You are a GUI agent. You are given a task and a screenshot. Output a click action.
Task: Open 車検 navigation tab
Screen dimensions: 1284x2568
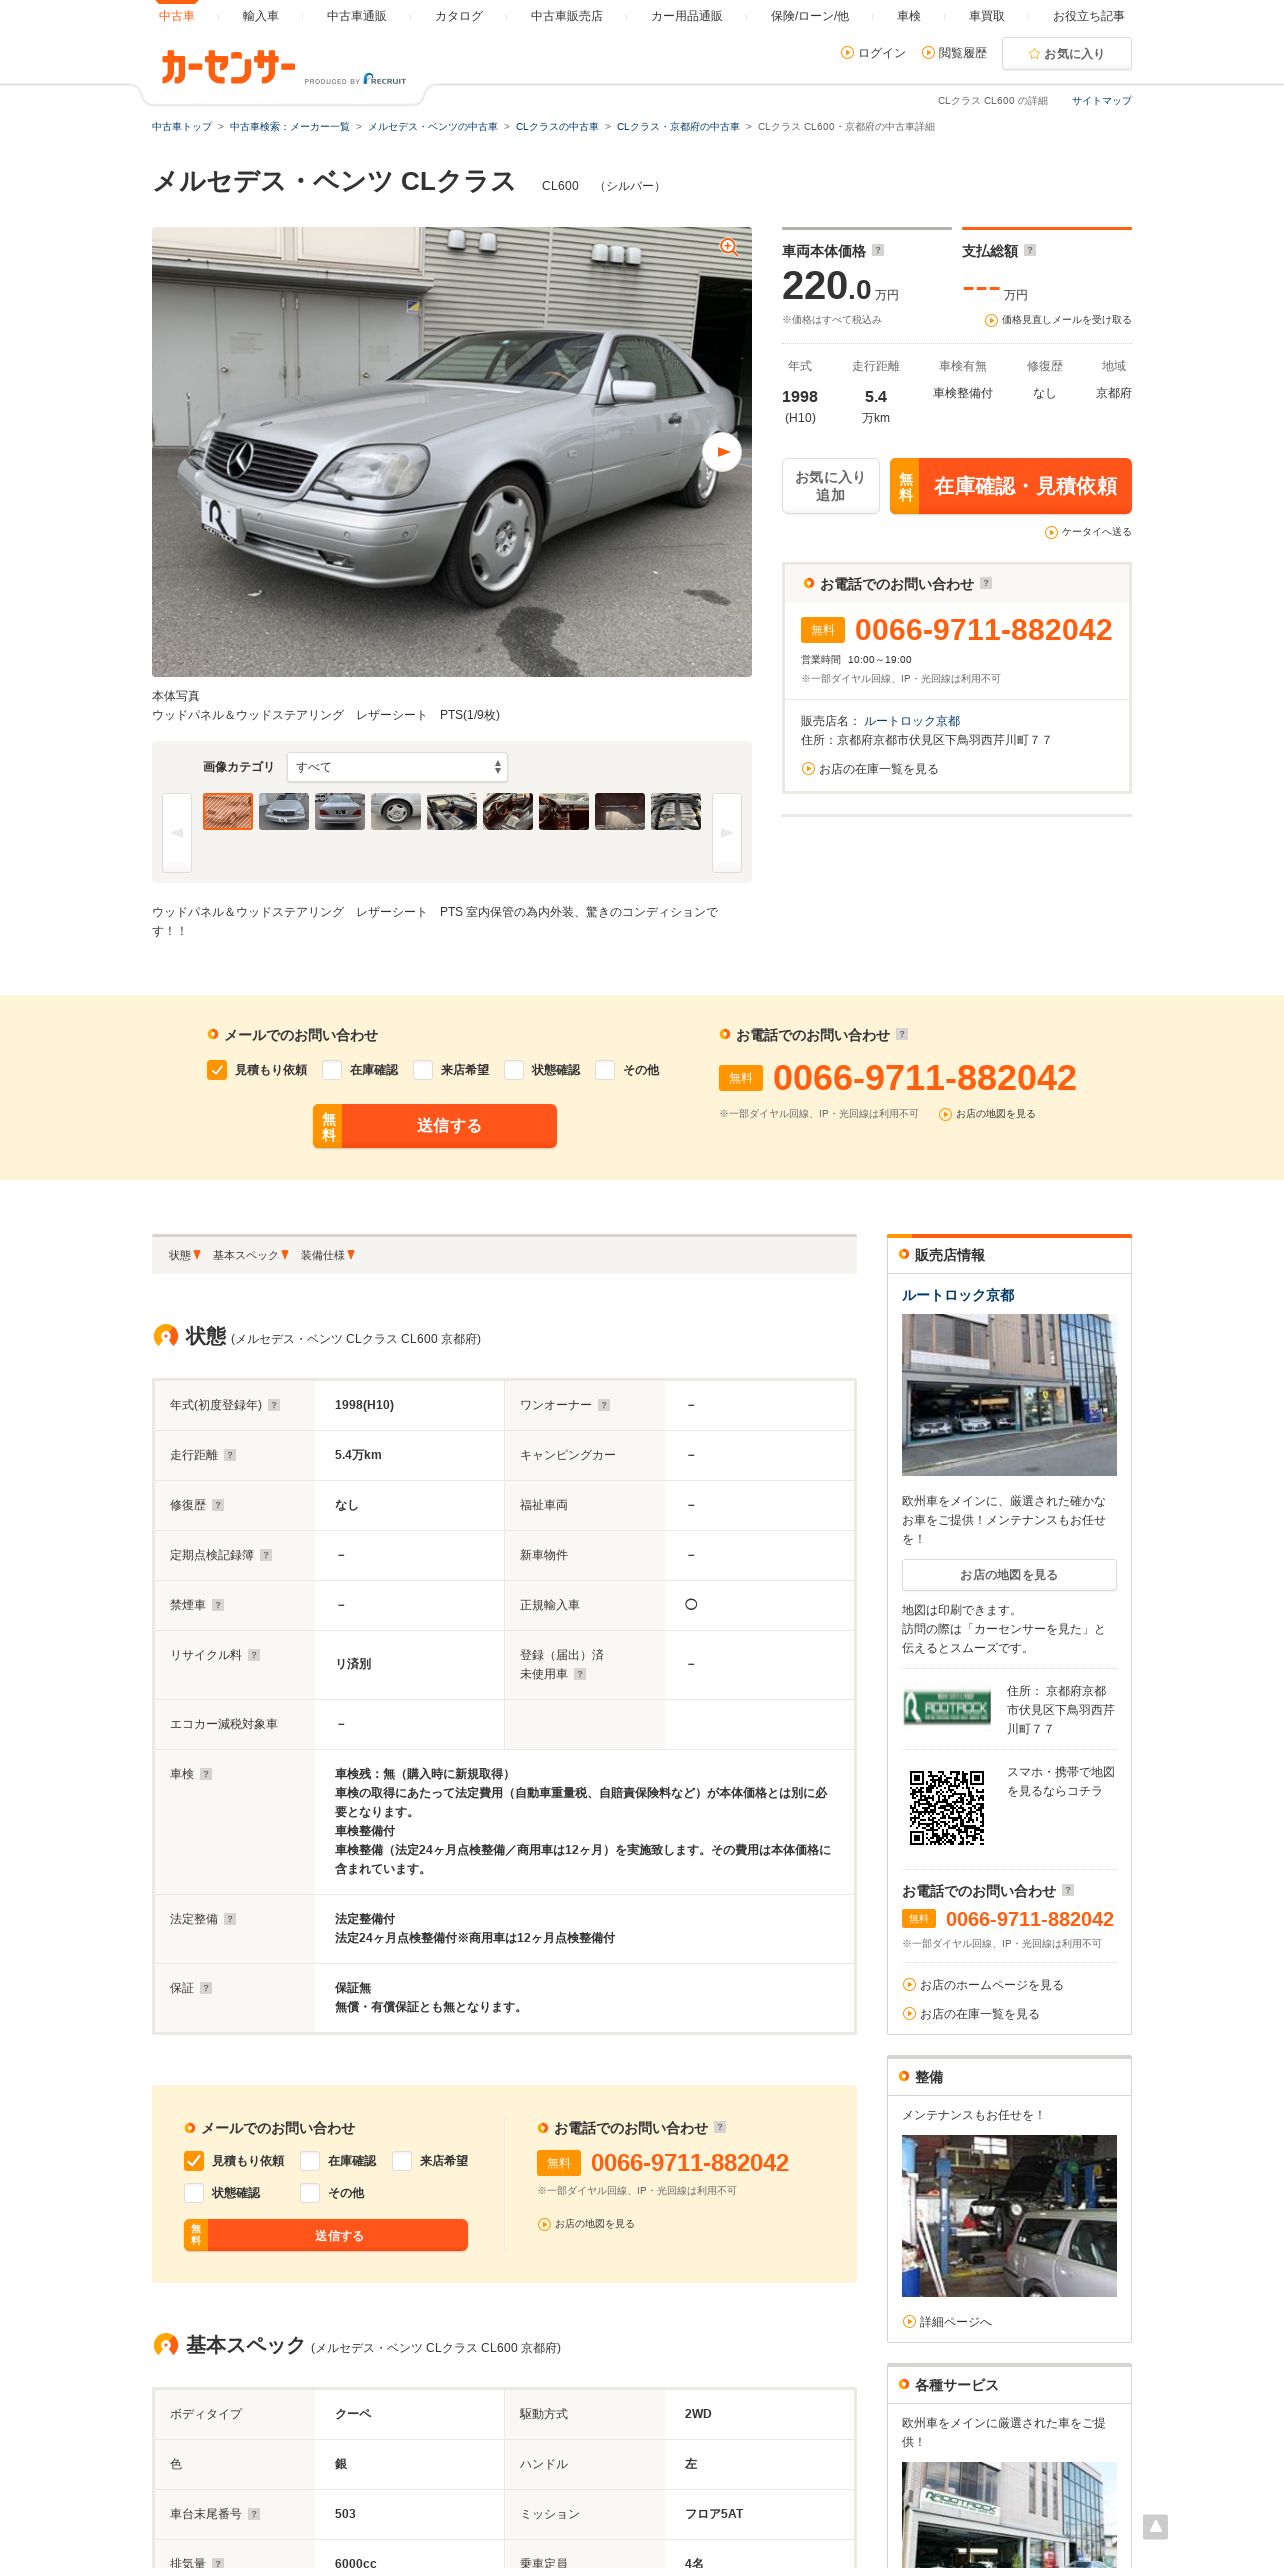(x=909, y=16)
